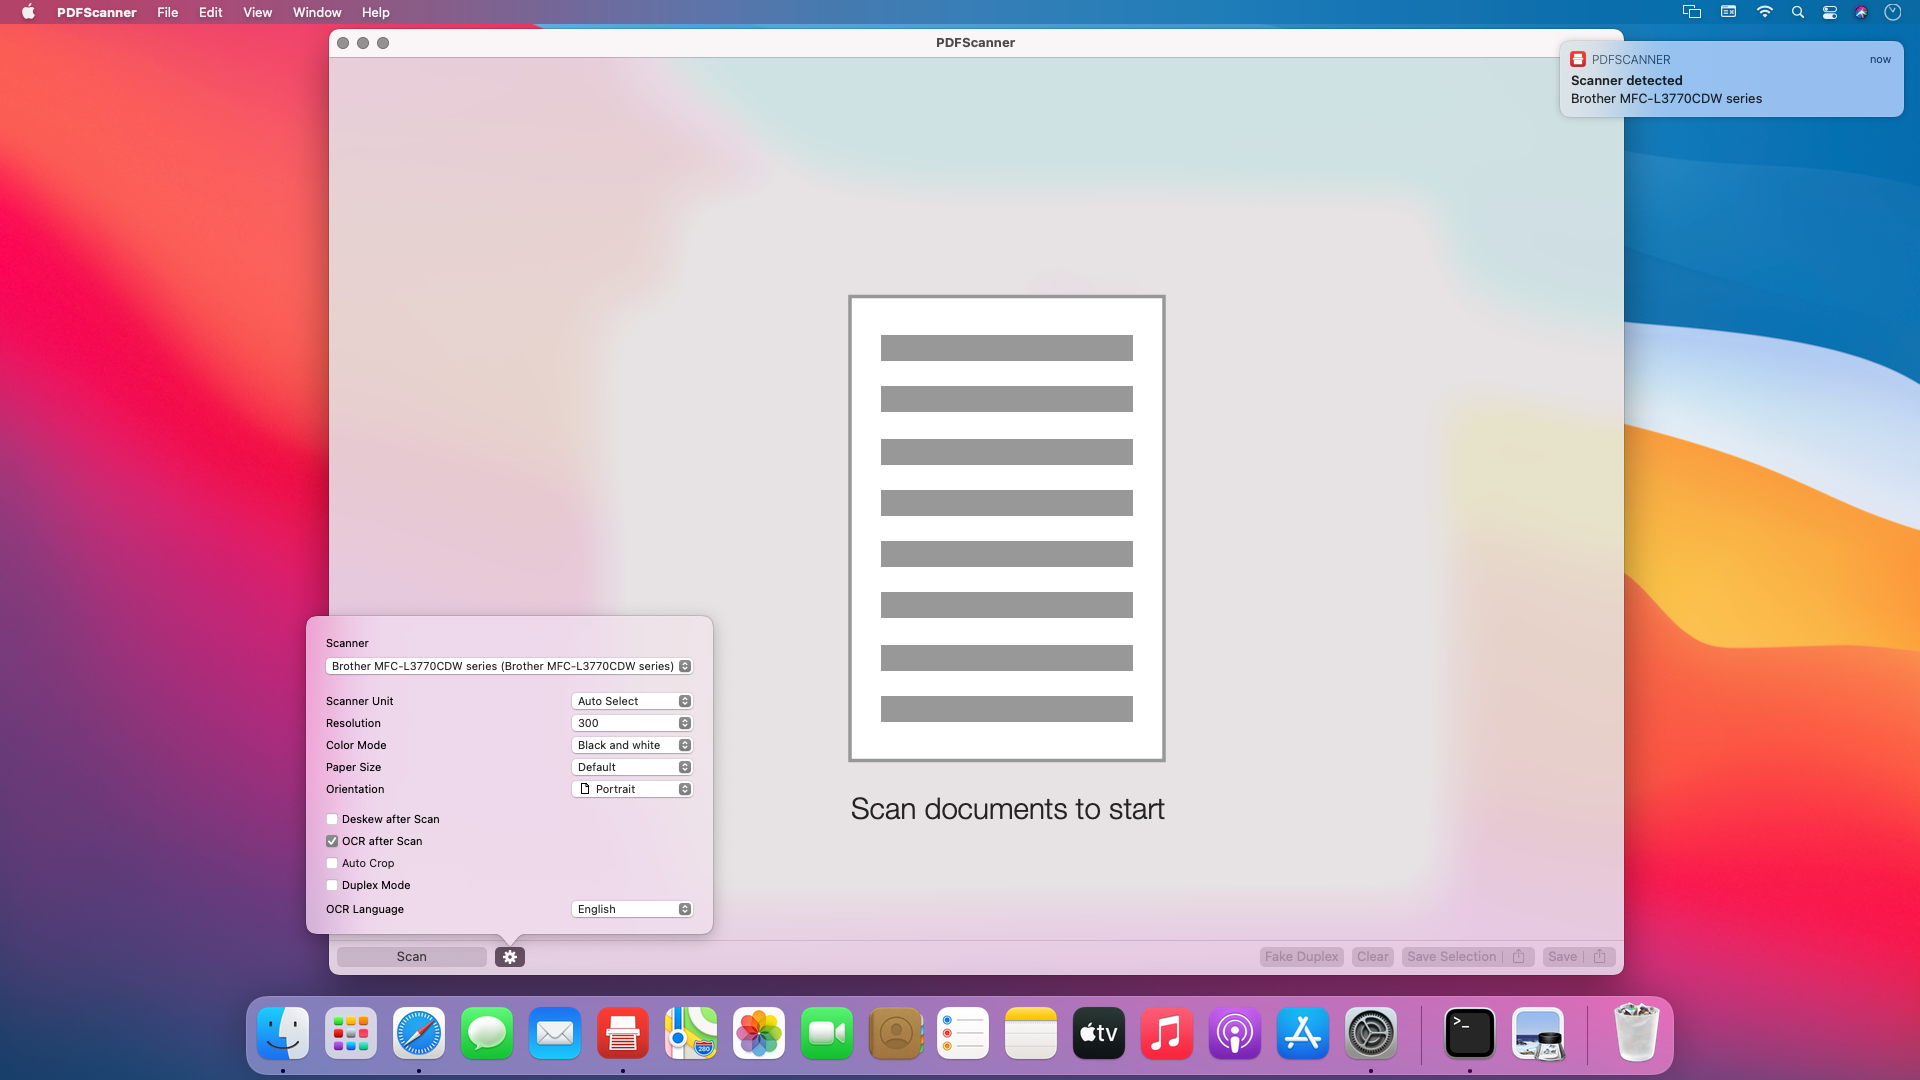Uncheck OCR after Scan
The width and height of the screenshot is (1920, 1080).
click(x=332, y=841)
